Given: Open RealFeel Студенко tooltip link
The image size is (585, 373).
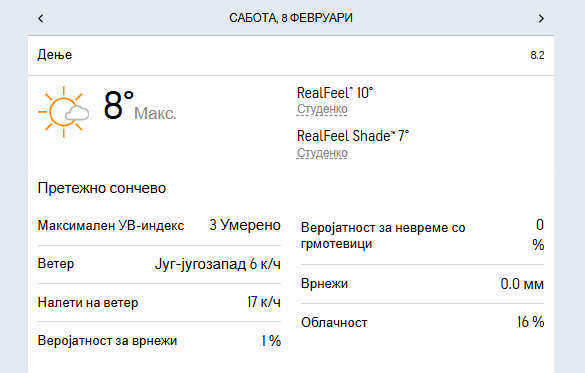Looking at the screenshot, I should point(322,109).
